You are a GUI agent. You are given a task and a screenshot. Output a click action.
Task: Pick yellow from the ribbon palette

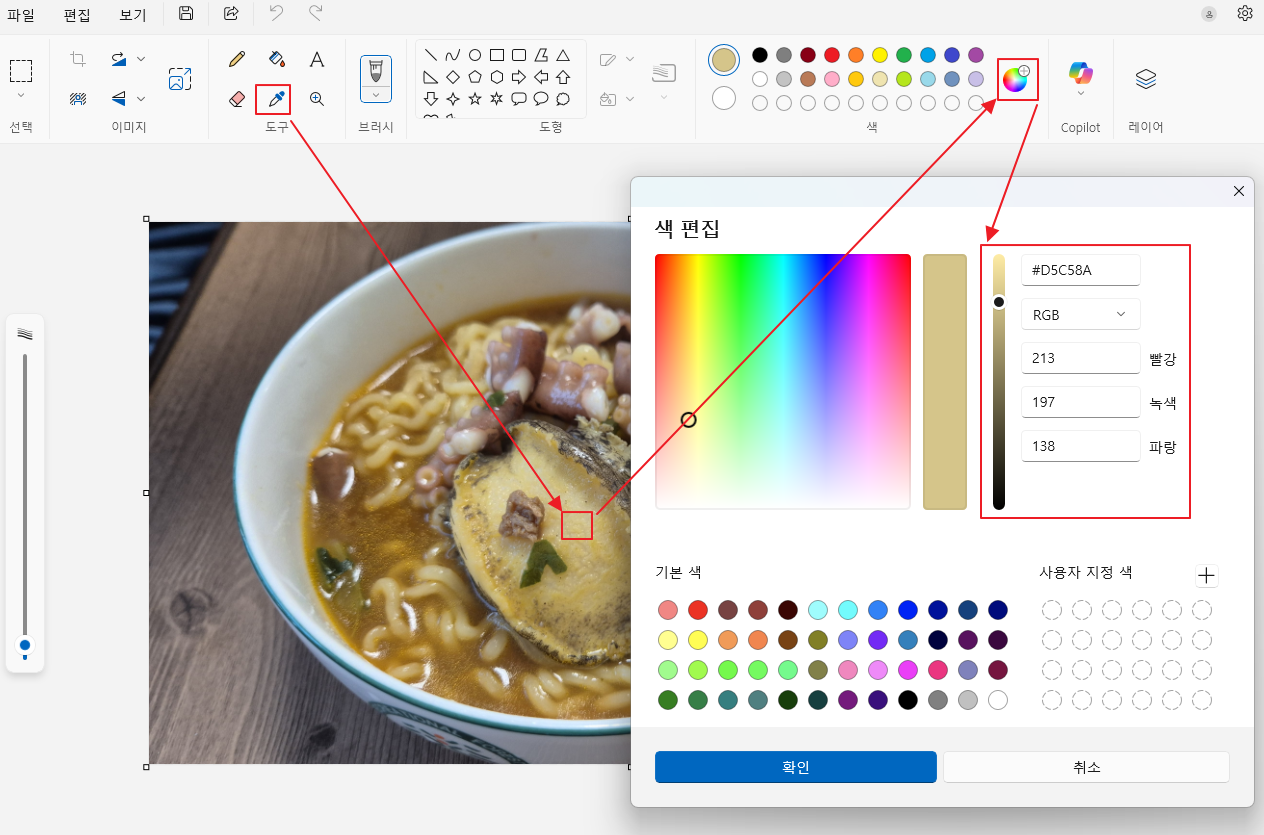880,55
